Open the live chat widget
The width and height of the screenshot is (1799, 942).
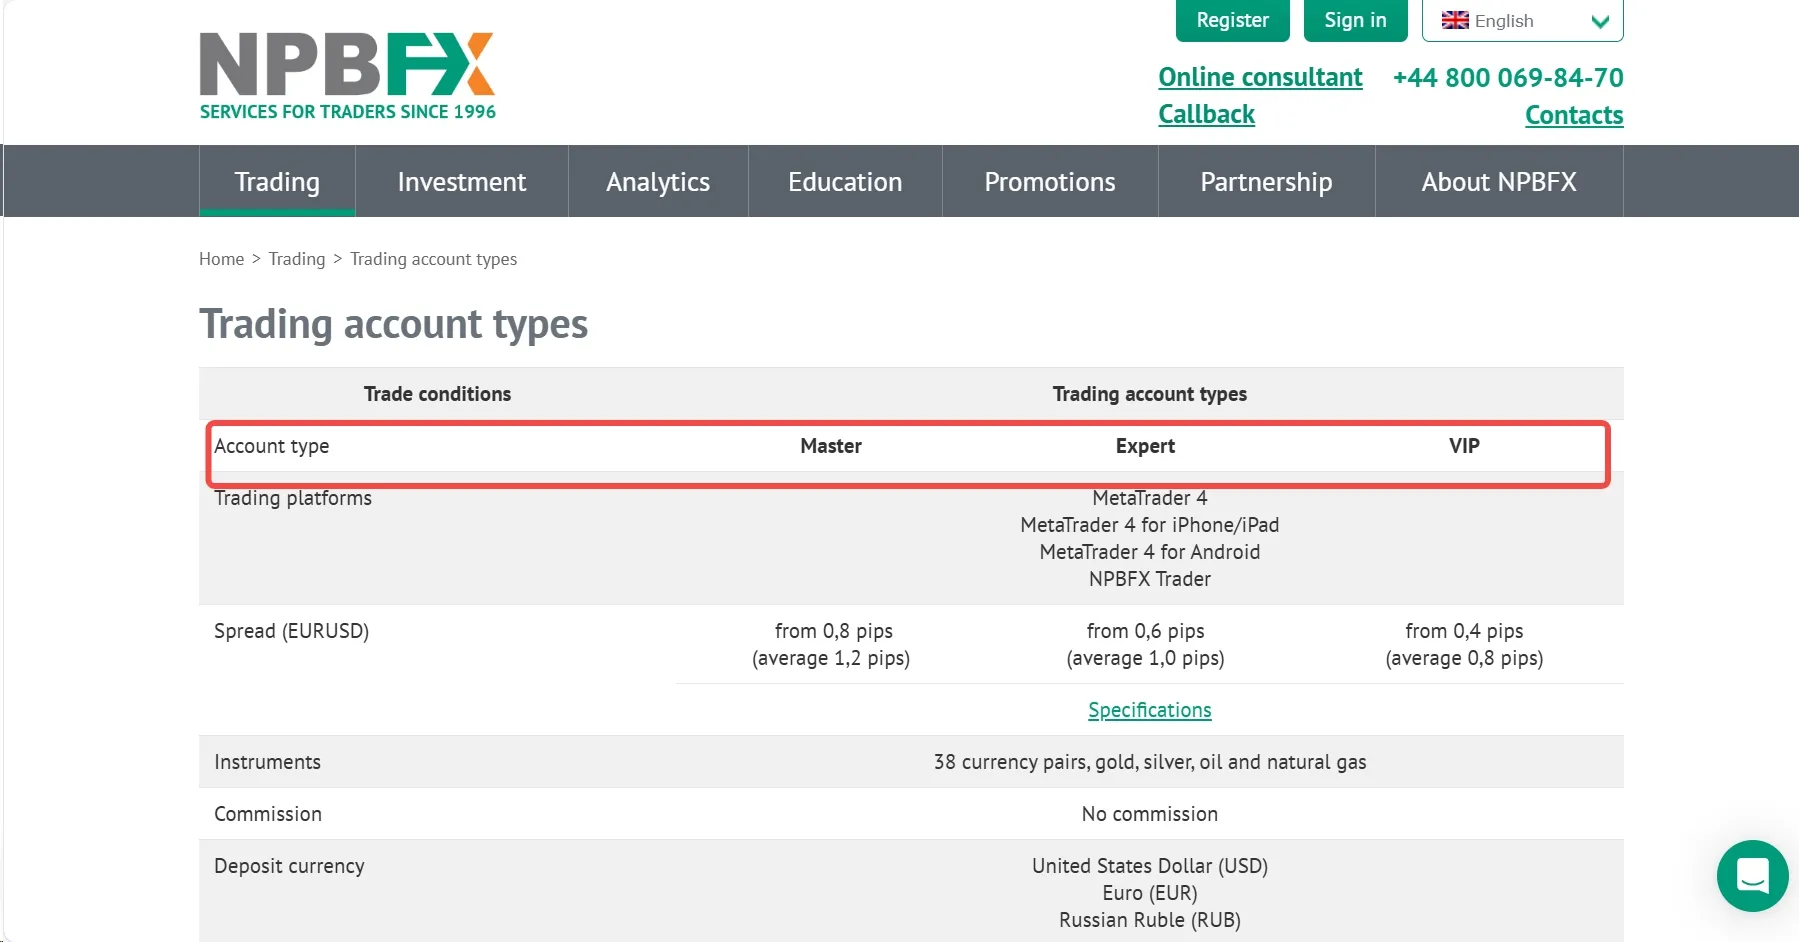1752,876
